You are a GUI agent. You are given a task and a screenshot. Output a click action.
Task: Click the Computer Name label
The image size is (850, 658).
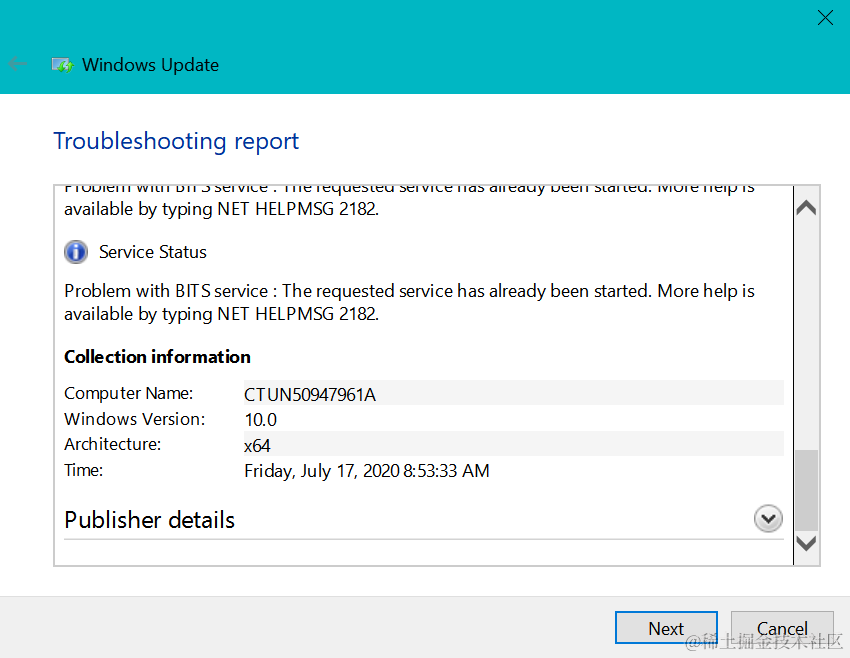[128, 393]
